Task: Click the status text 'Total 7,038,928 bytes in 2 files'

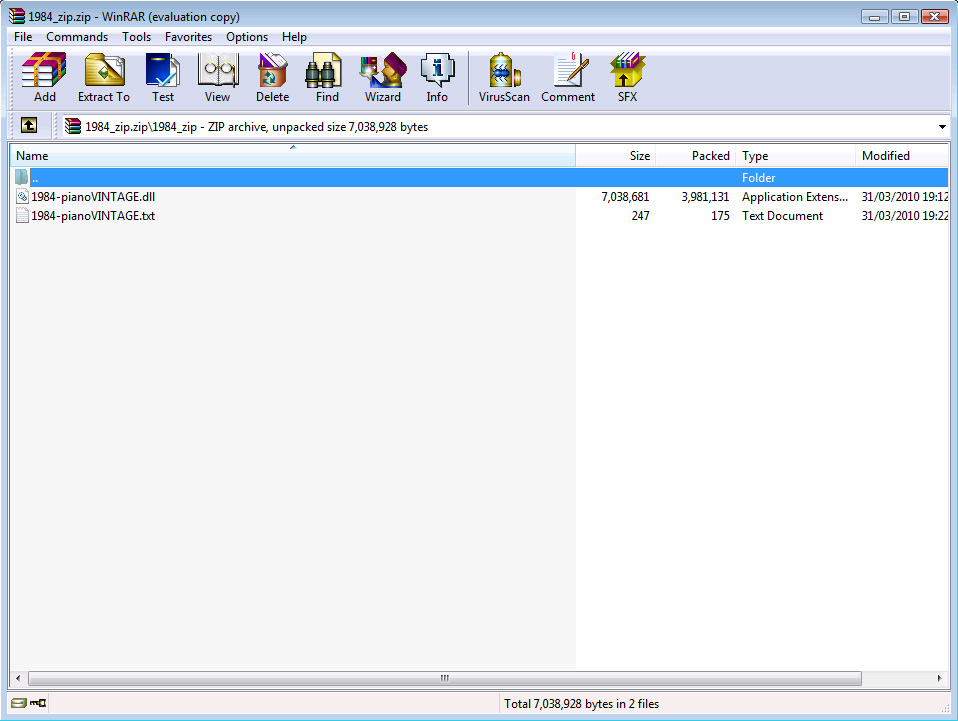Action: click(581, 704)
